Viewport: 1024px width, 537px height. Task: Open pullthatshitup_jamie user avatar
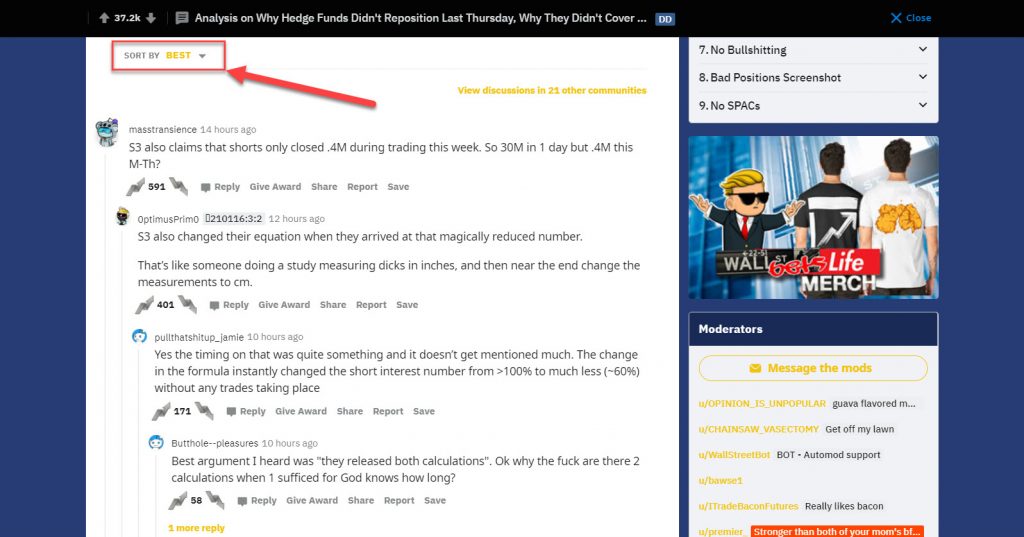139,336
